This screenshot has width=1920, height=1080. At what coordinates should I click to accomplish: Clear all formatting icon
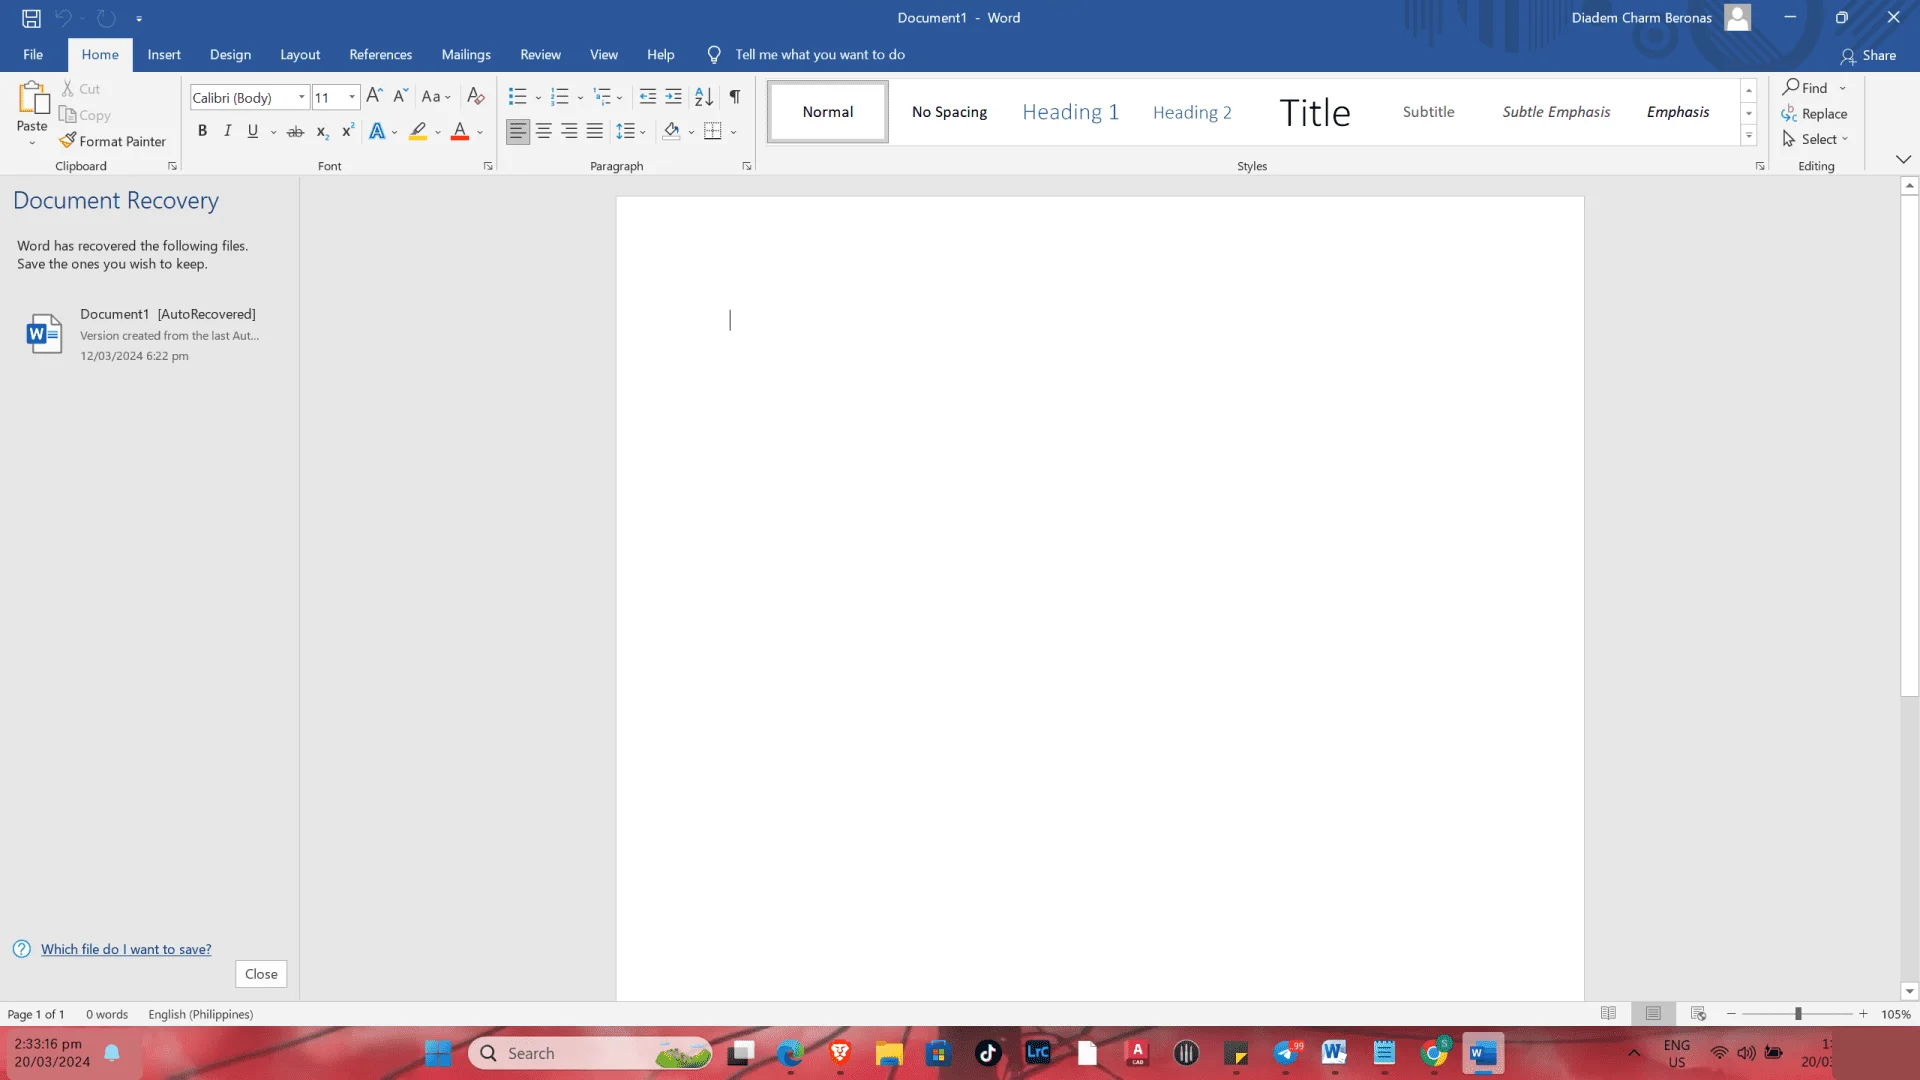[x=476, y=96]
